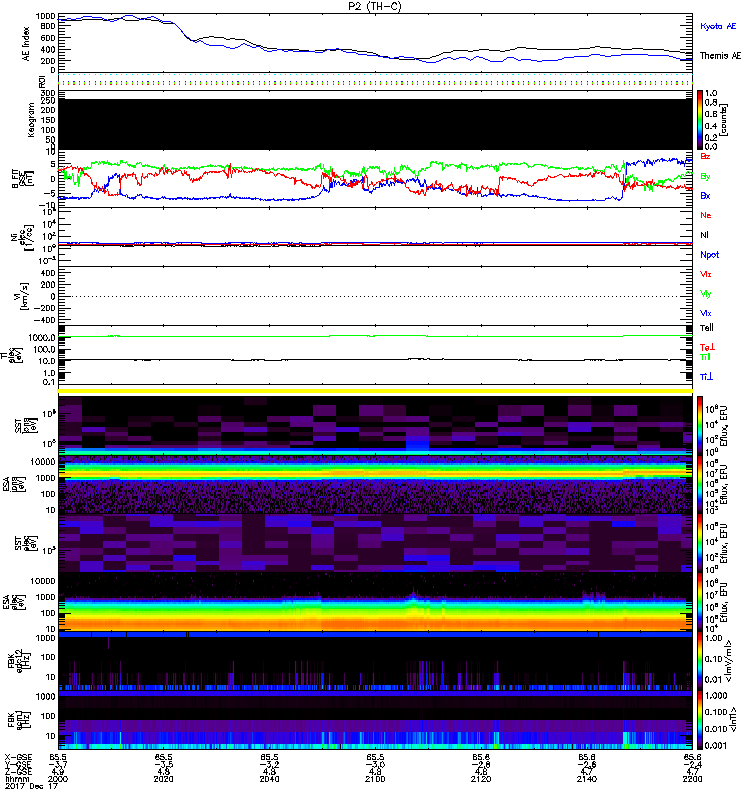750x800 pixels.
Task: Click the black Keogram data panel
Action: (375, 124)
